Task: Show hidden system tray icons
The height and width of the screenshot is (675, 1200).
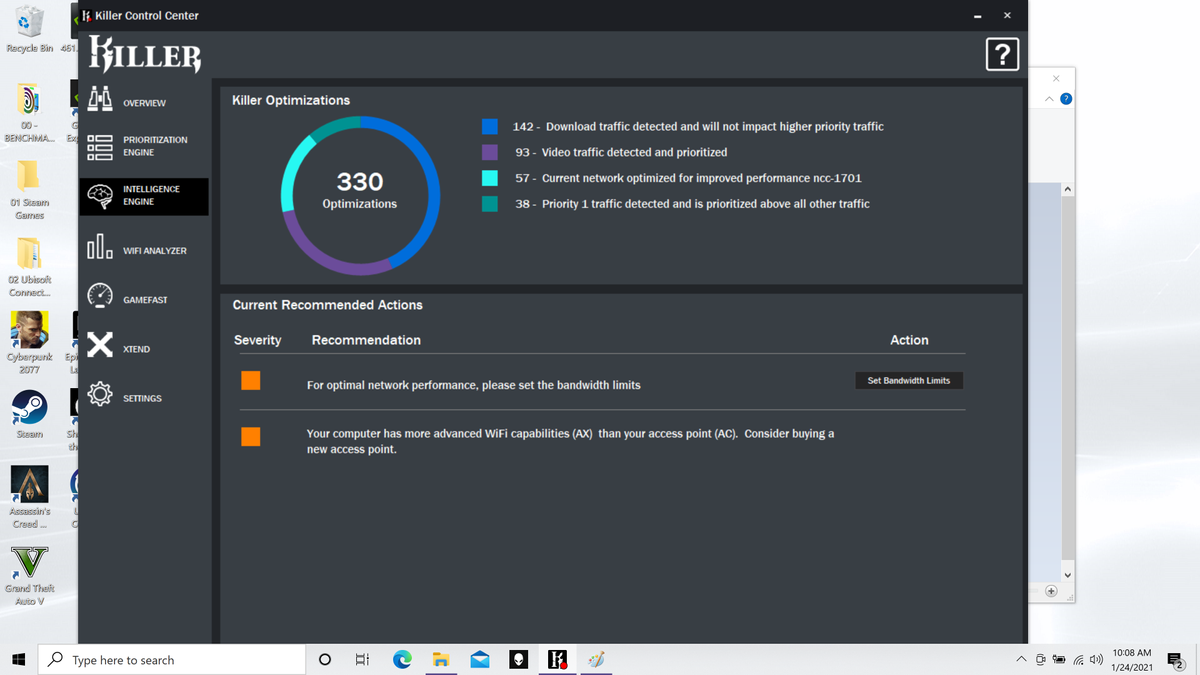Action: click(x=1021, y=660)
